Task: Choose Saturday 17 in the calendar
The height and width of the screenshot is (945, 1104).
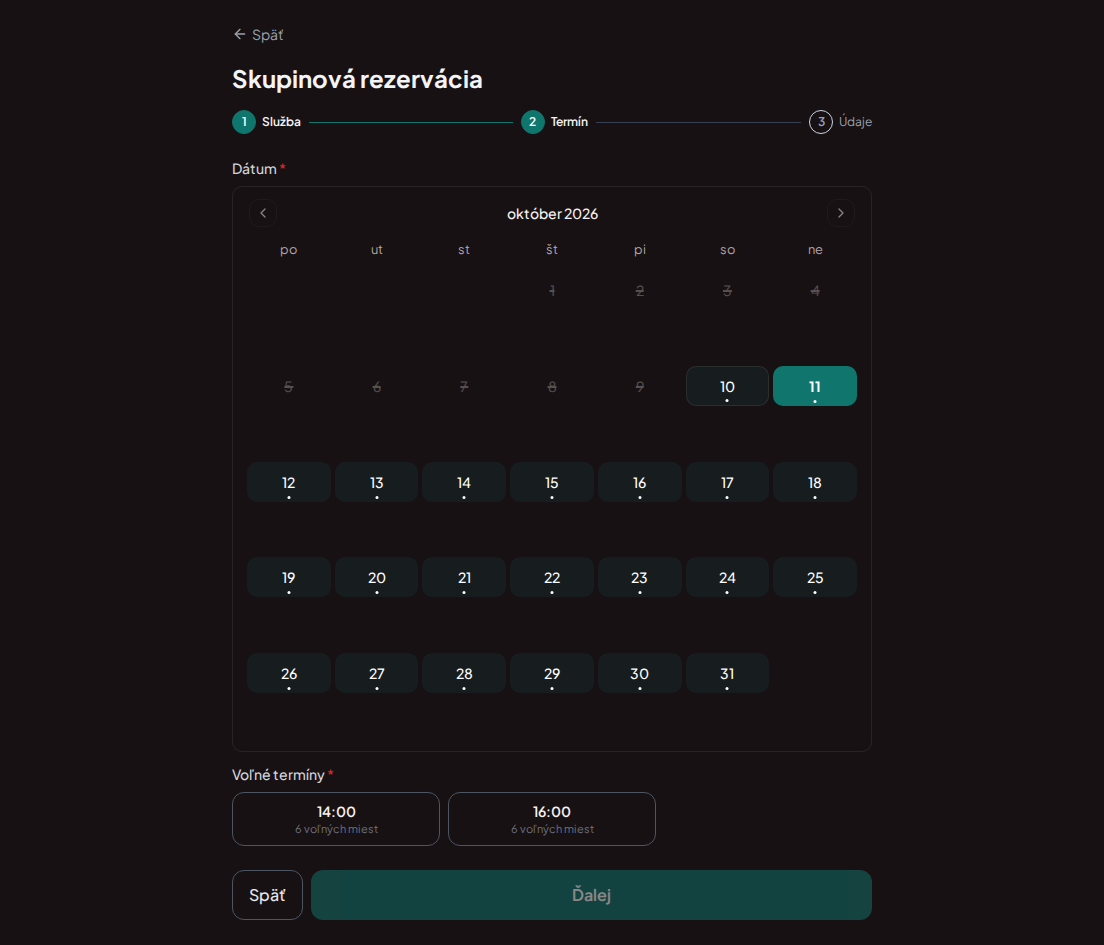Action: pos(727,482)
